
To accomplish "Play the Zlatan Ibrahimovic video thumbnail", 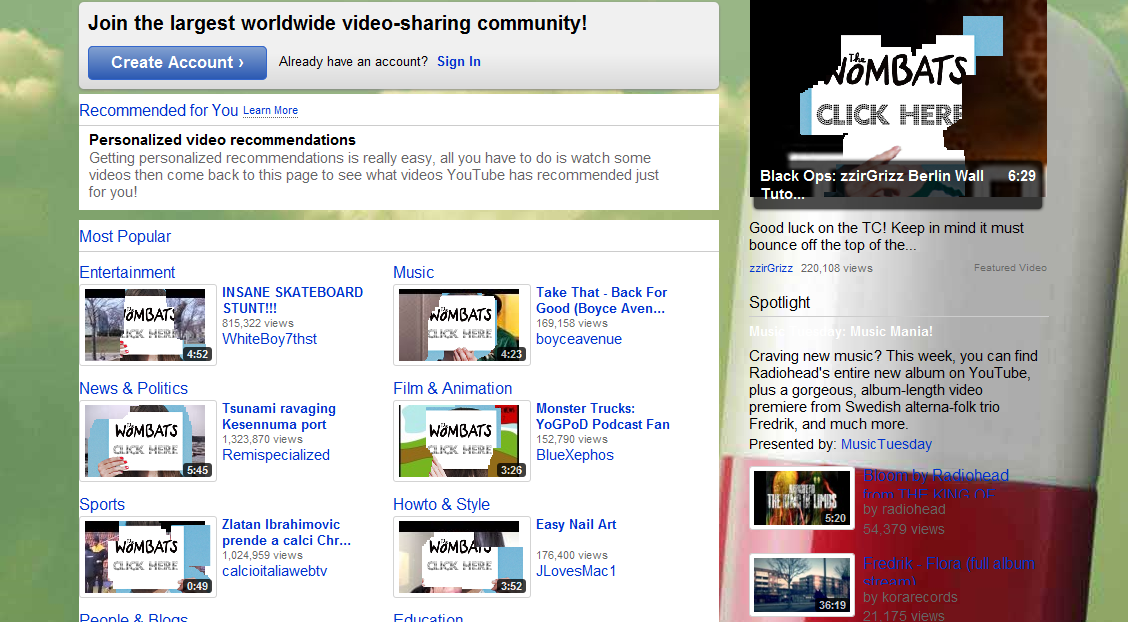I will click(x=147, y=557).
